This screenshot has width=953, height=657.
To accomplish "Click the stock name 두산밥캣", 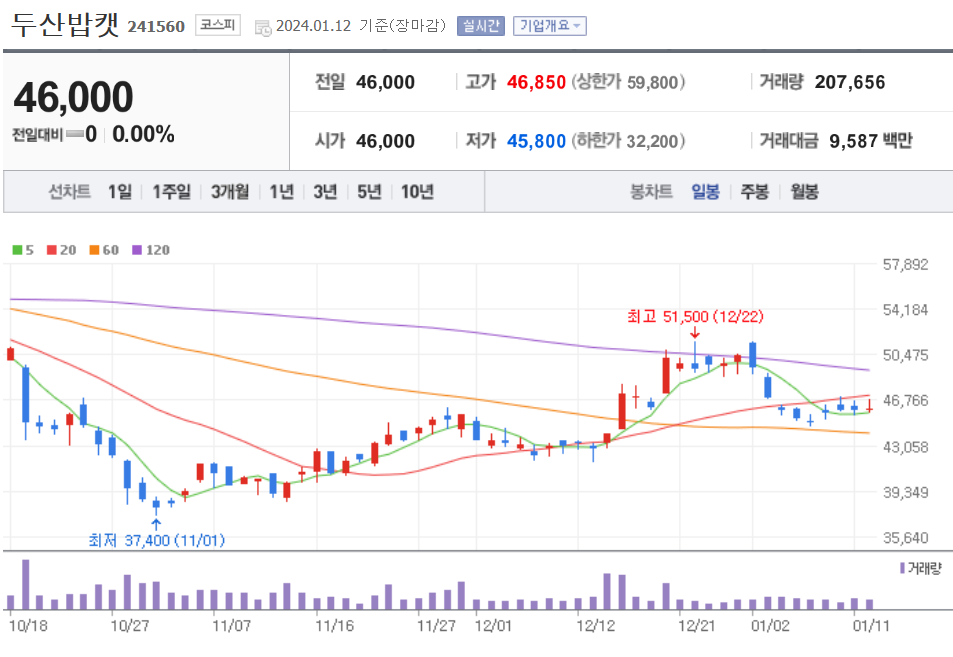I will click(65, 24).
